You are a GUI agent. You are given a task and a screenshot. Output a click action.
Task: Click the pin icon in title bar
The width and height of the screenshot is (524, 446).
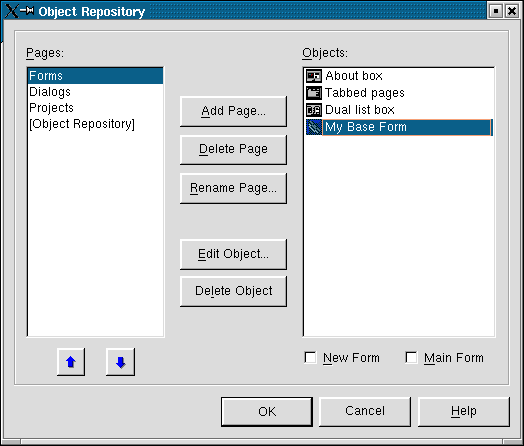[27, 11]
